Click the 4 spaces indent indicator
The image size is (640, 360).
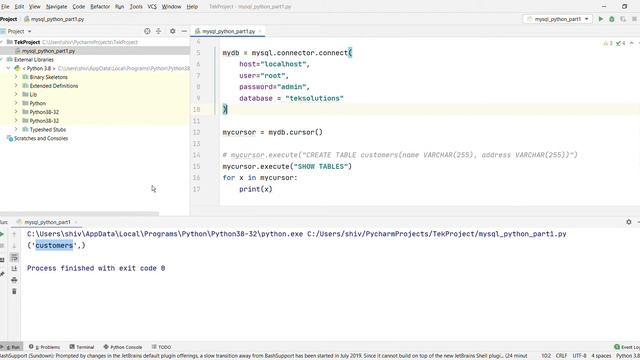[x=601, y=356]
